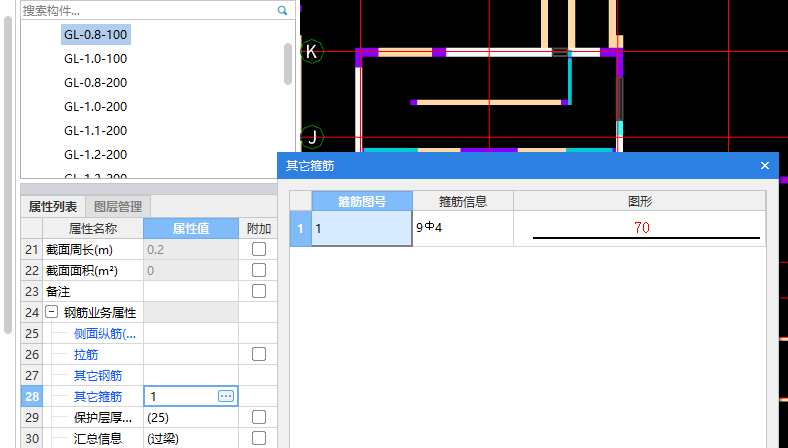788x448 pixels.
Task: Toggle 附加 checkbox for 保护层厚
Action: [x=259, y=417]
